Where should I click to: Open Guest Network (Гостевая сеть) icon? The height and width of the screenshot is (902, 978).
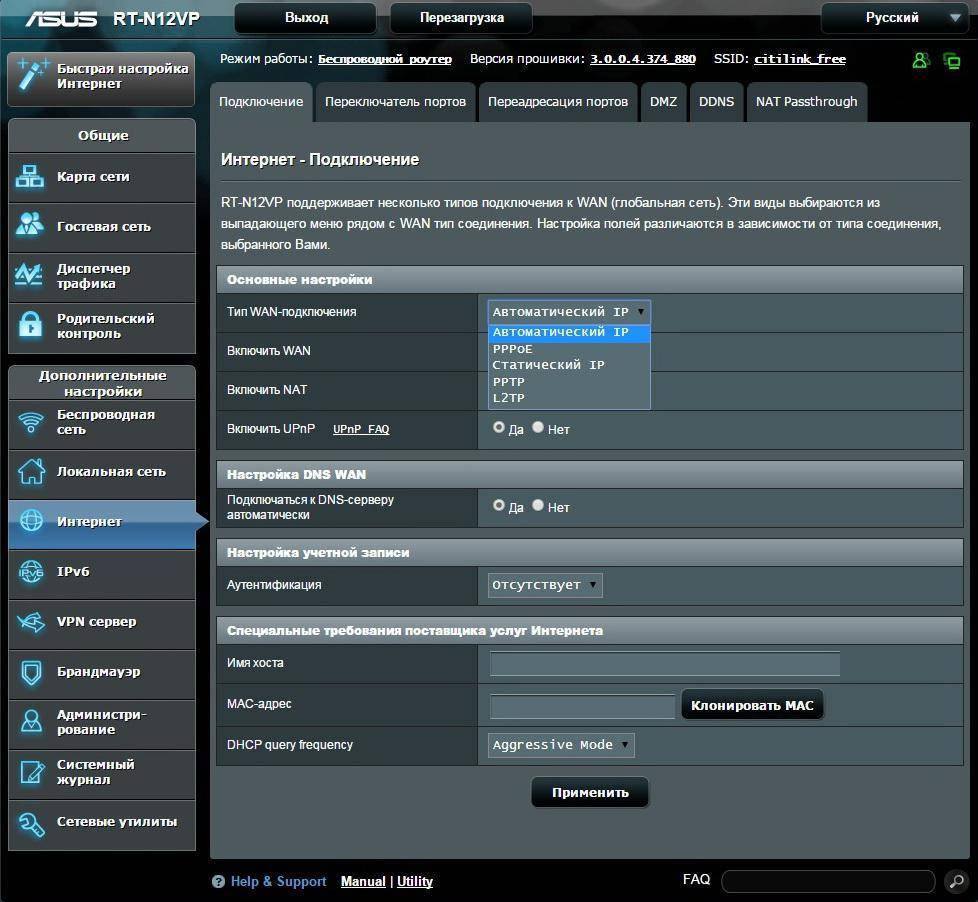click(31, 226)
